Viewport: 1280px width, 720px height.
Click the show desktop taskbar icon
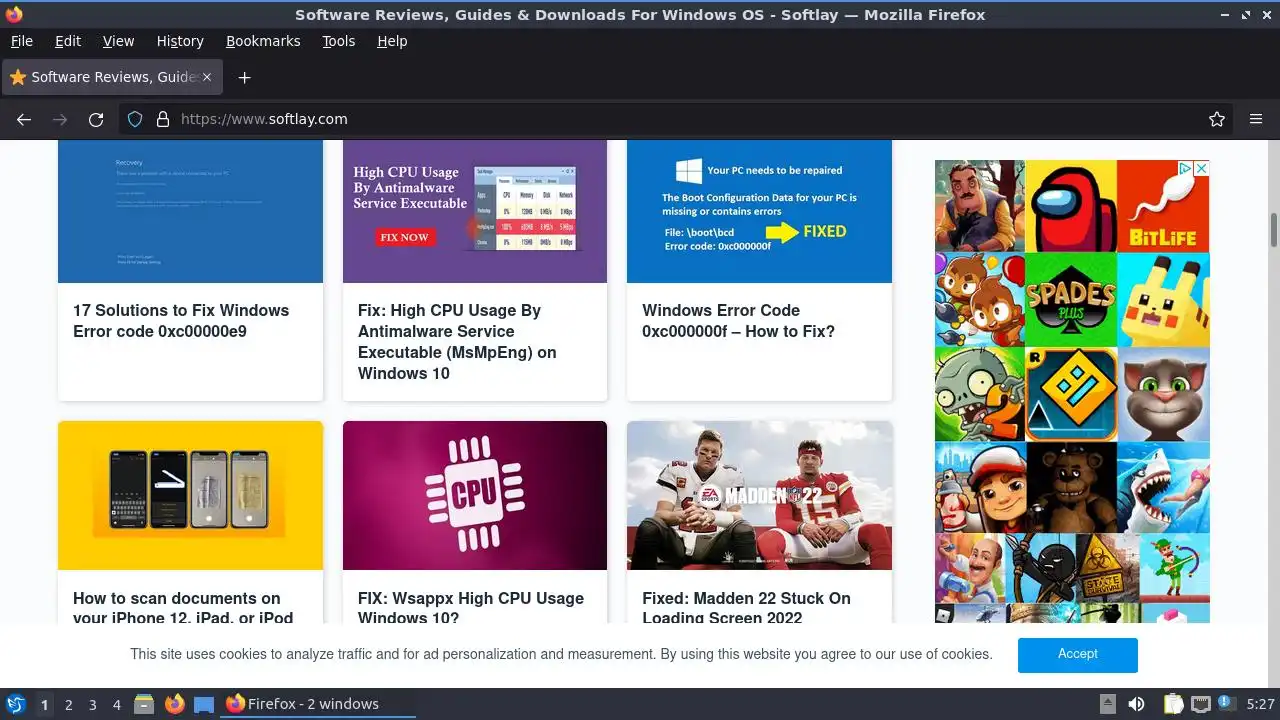pos(204,704)
